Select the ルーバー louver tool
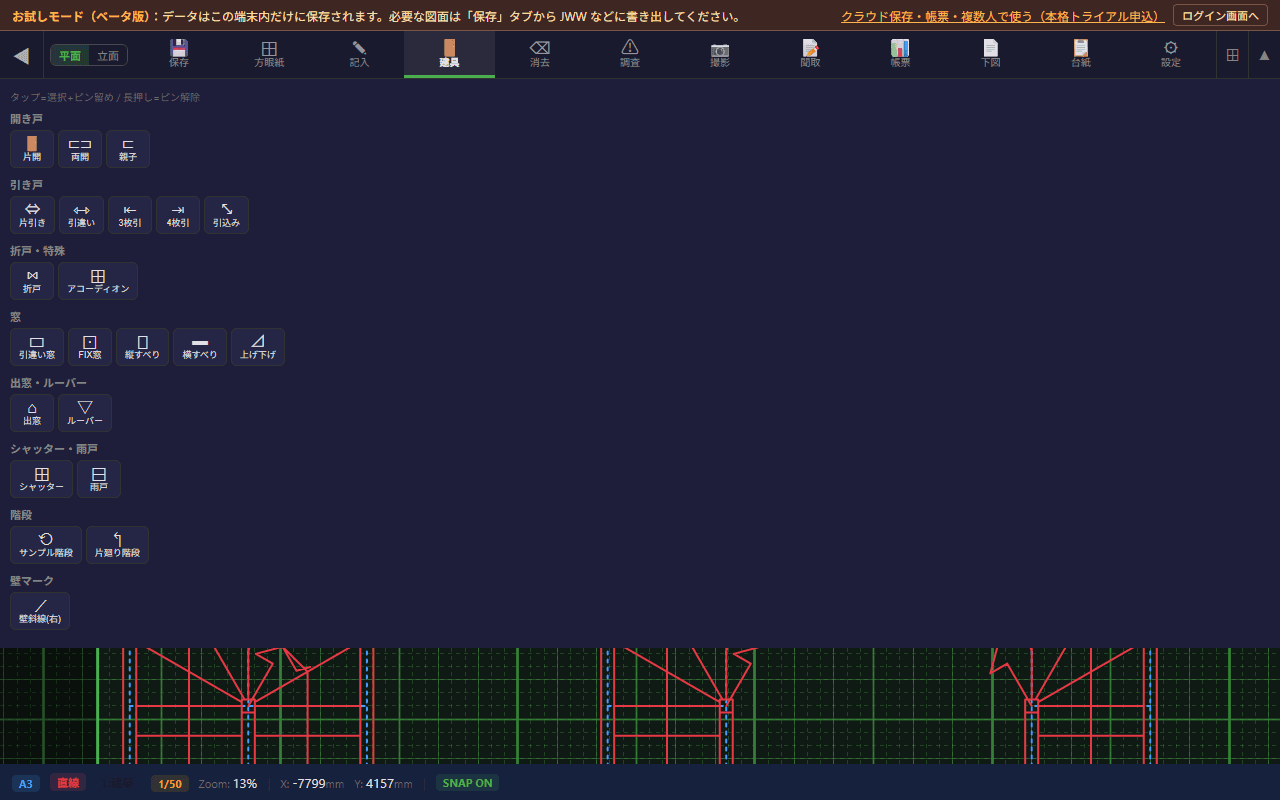 click(x=85, y=413)
